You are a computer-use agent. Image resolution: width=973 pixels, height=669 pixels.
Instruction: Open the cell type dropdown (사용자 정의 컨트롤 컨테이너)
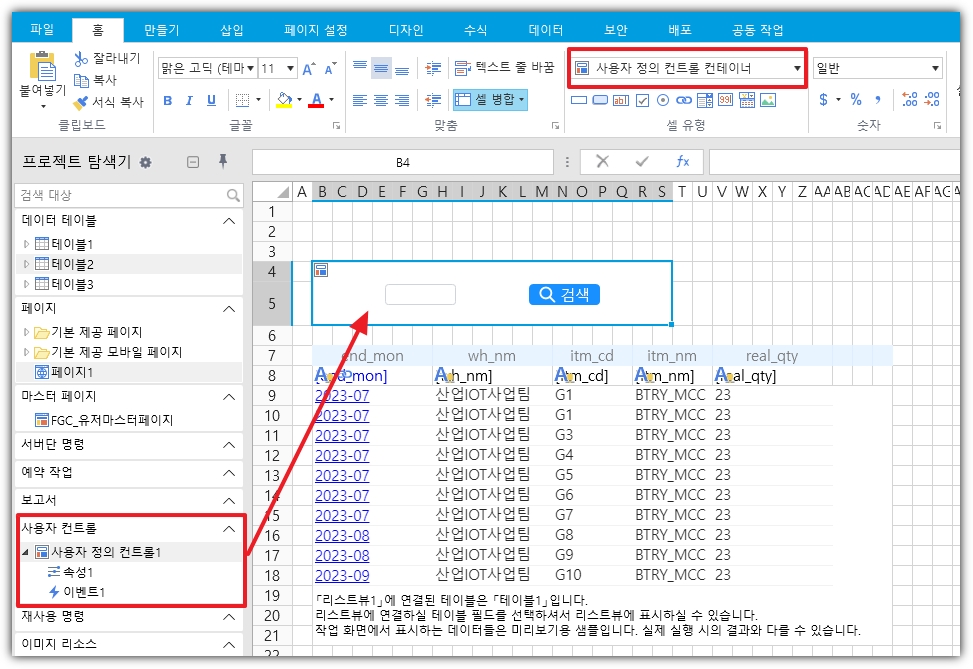click(x=796, y=68)
